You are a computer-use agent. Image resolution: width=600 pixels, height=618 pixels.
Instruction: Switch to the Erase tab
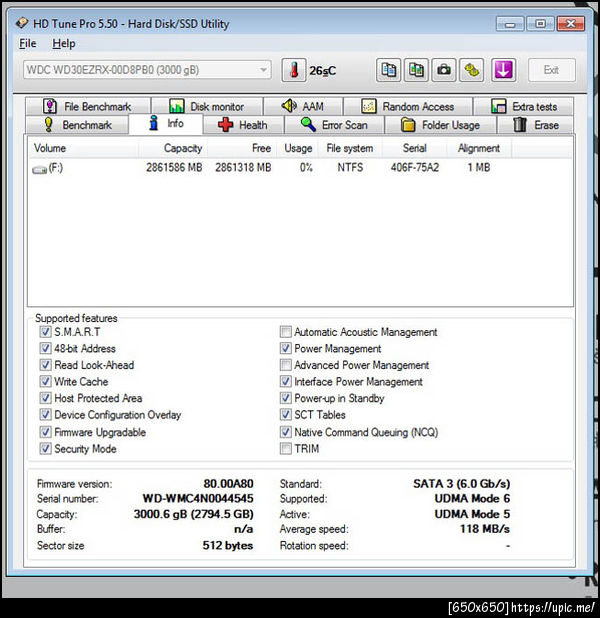coord(536,125)
